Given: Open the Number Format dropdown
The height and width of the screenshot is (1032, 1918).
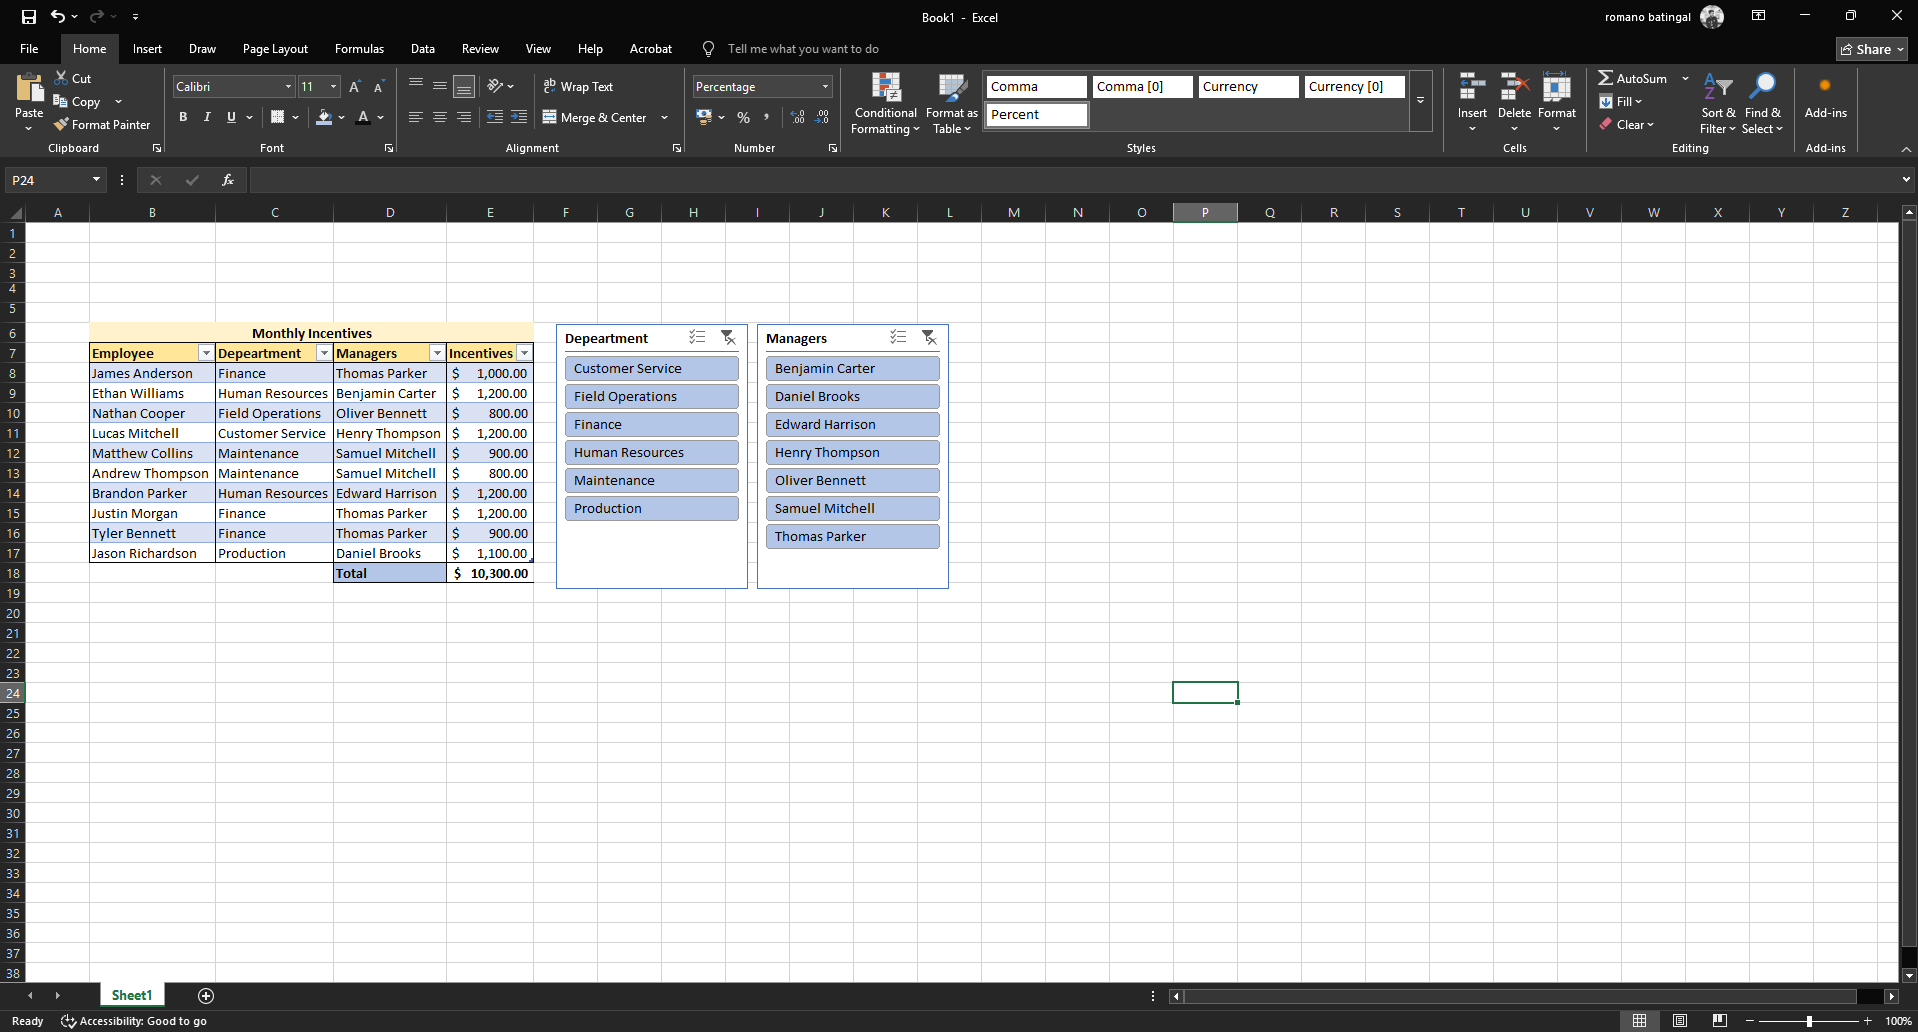Looking at the screenshot, I should click(x=825, y=87).
